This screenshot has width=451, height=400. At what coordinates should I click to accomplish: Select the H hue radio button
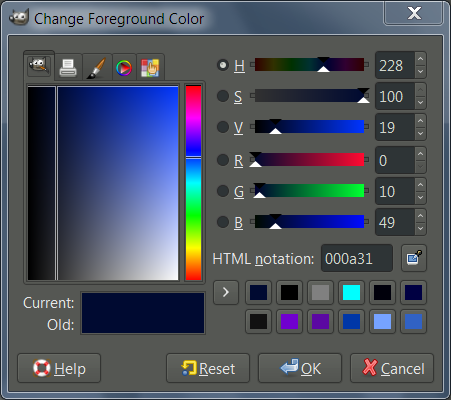coord(223,65)
